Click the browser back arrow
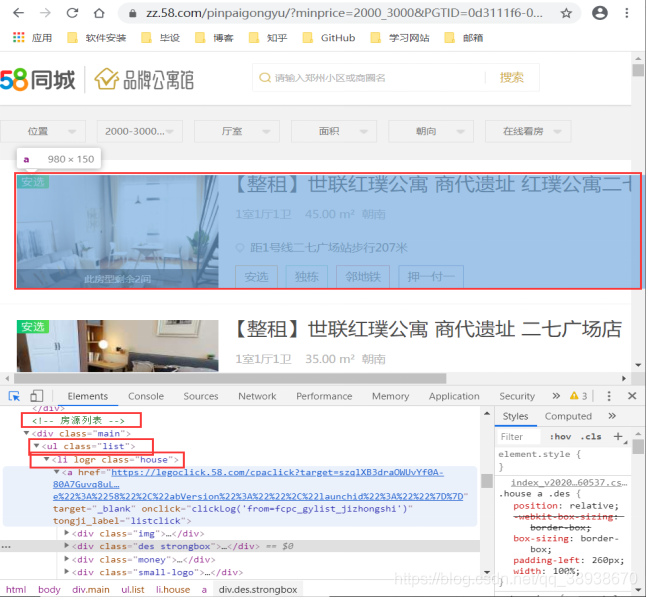Viewport: 647px width, 597px height. pyautogui.click(x=18, y=13)
